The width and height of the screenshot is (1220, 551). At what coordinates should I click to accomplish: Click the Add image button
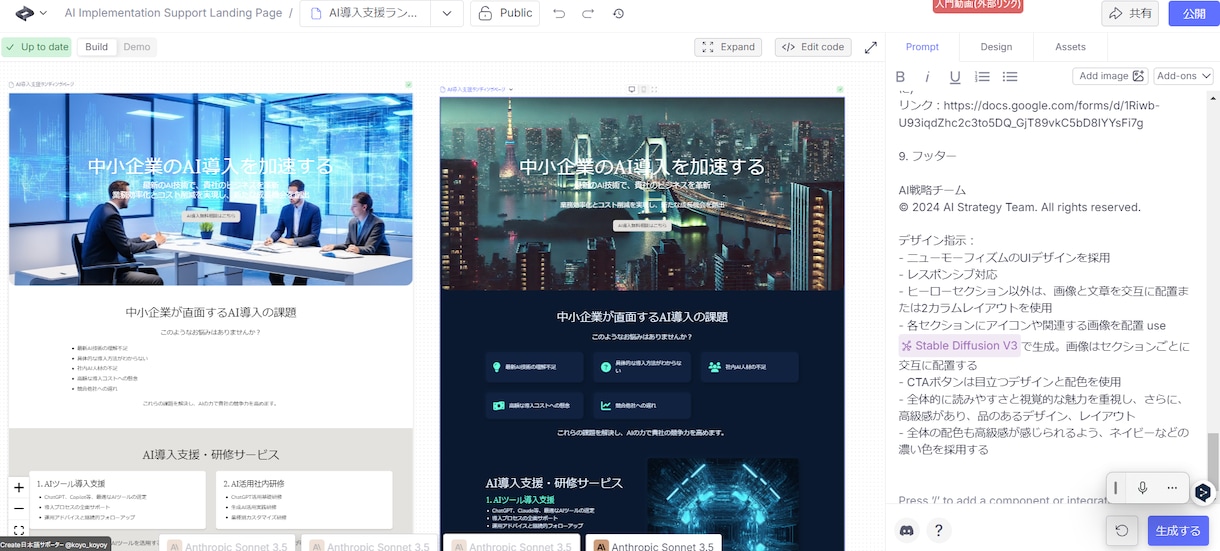[x=1111, y=76]
